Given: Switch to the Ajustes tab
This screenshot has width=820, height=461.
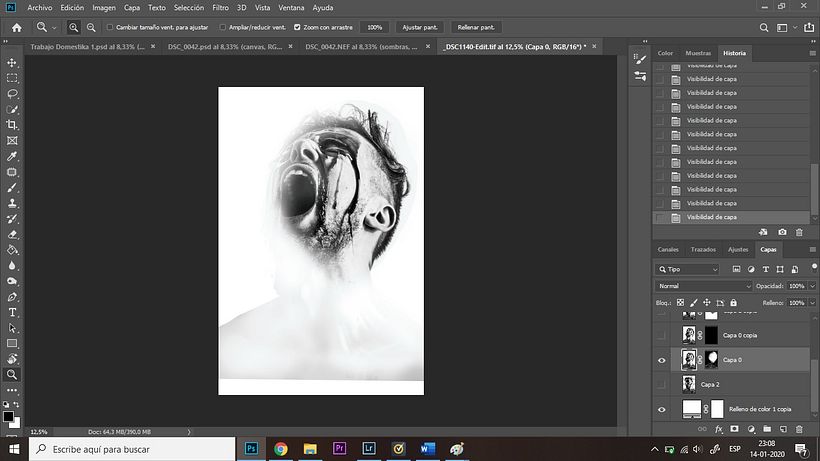Looking at the screenshot, I should point(738,250).
